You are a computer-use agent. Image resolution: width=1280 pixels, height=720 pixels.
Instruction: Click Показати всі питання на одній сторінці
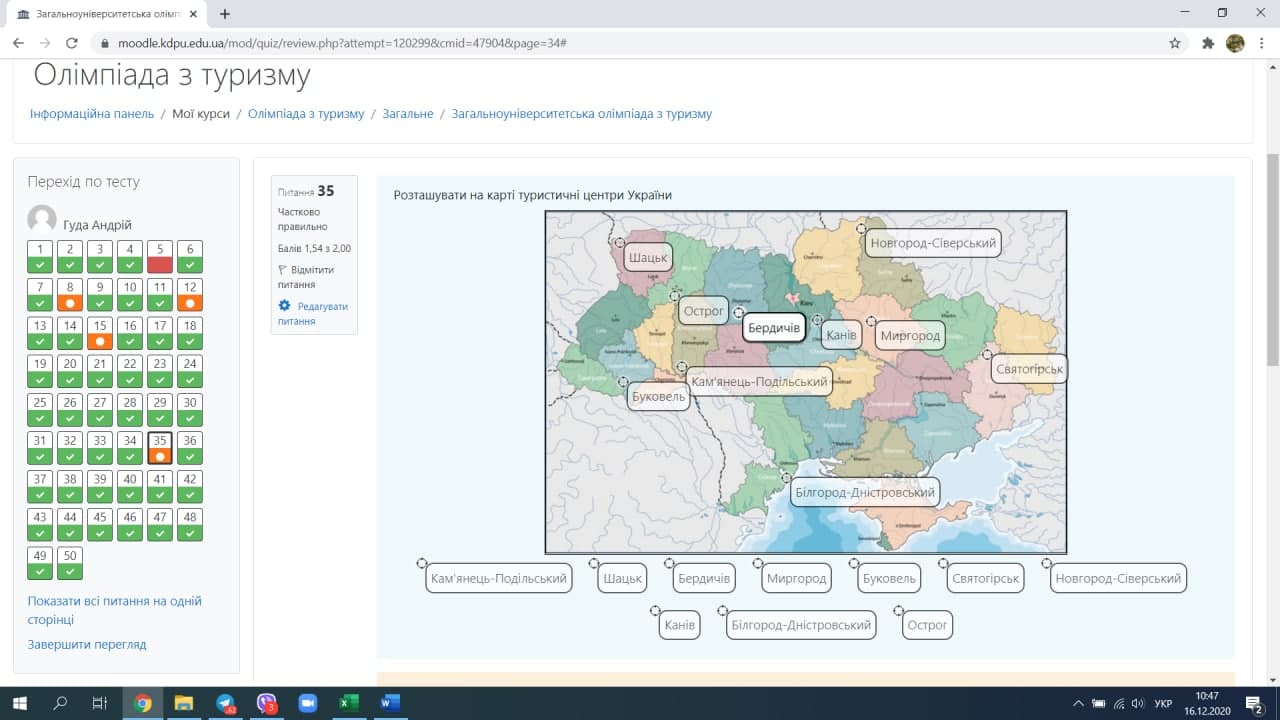(x=115, y=610)
